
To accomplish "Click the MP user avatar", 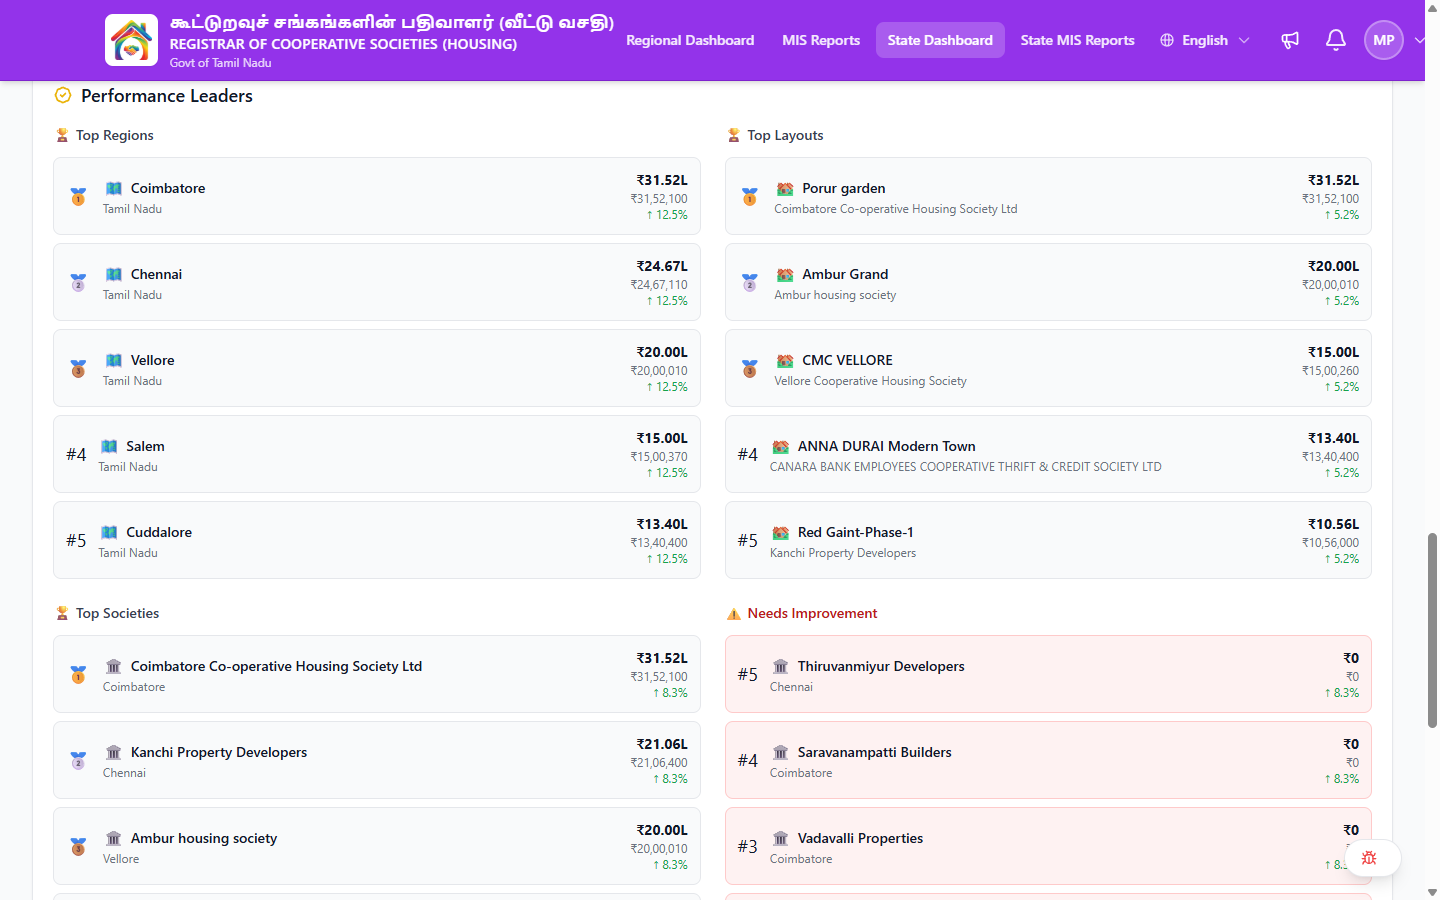I will (x=1383, y=40).
